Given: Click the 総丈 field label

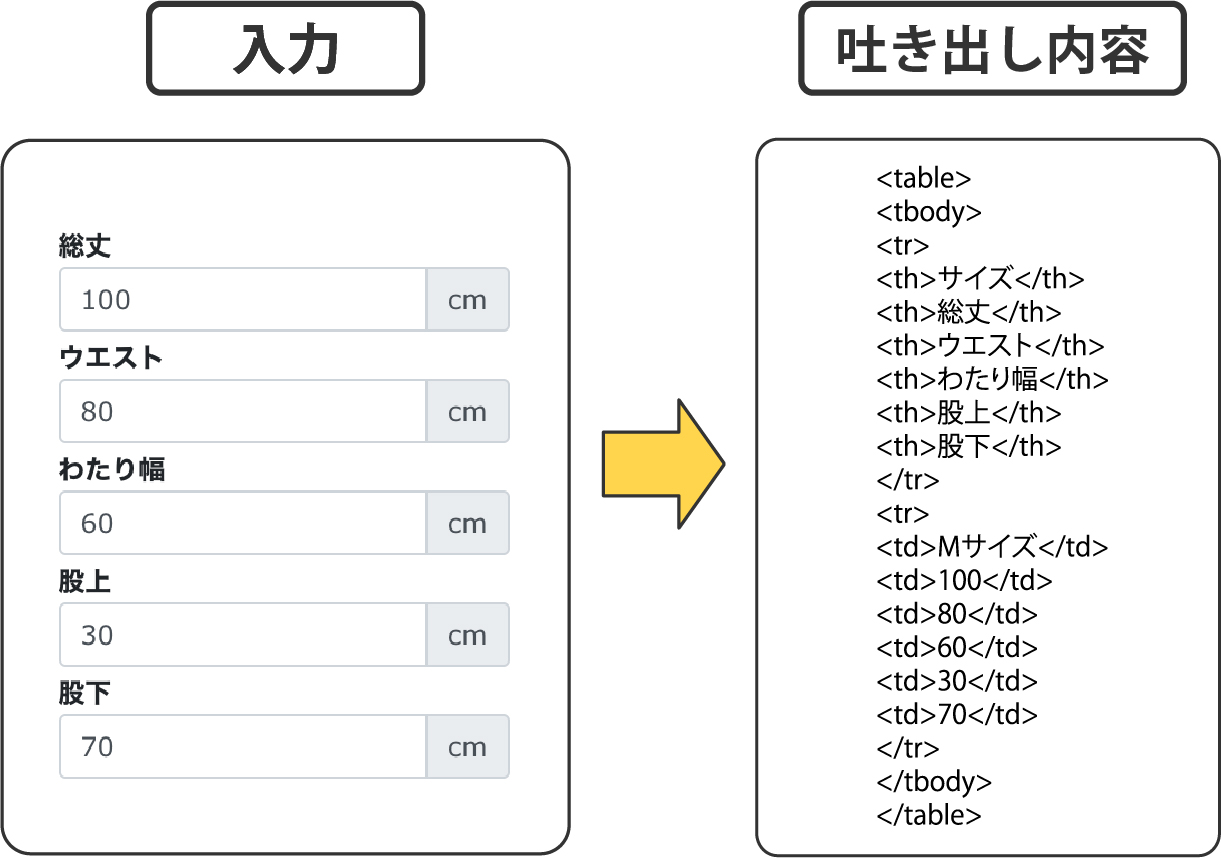Looking at the screenshot, I should click(x=85, y=246).
